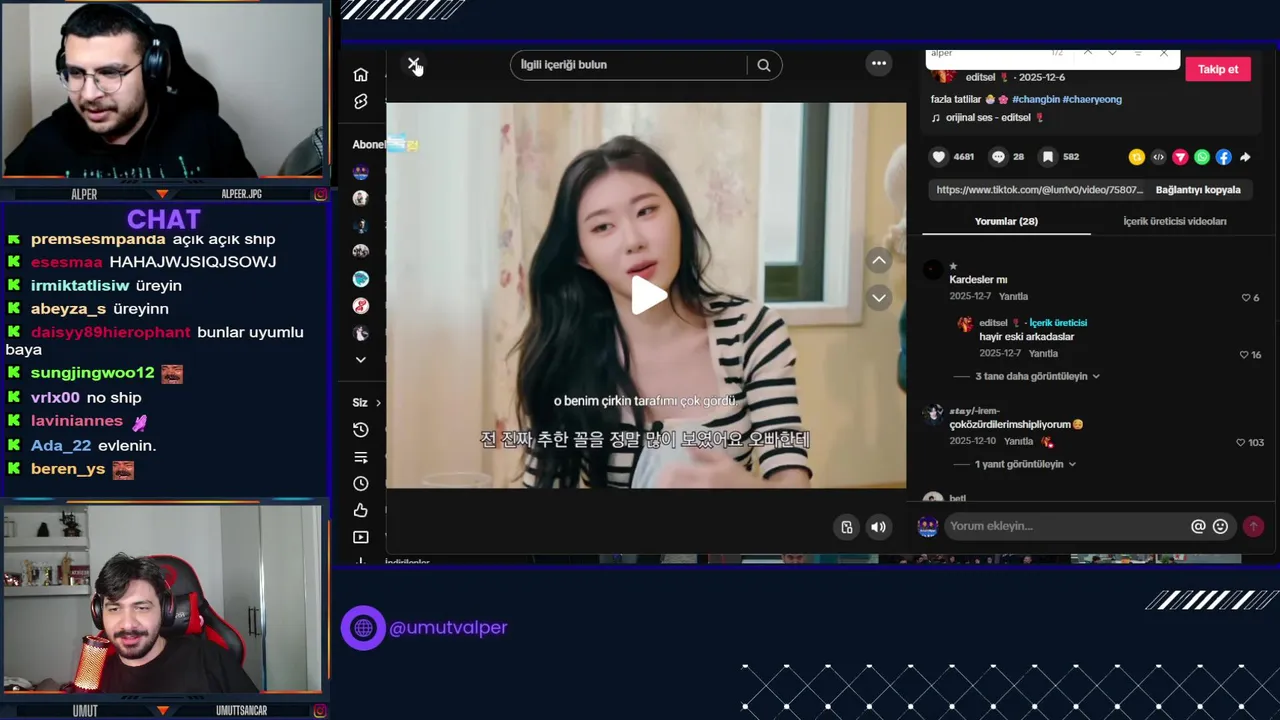
Task: Click the Instagram icon next to ALPEER.JPG
Action: click(x=320, y=194)
